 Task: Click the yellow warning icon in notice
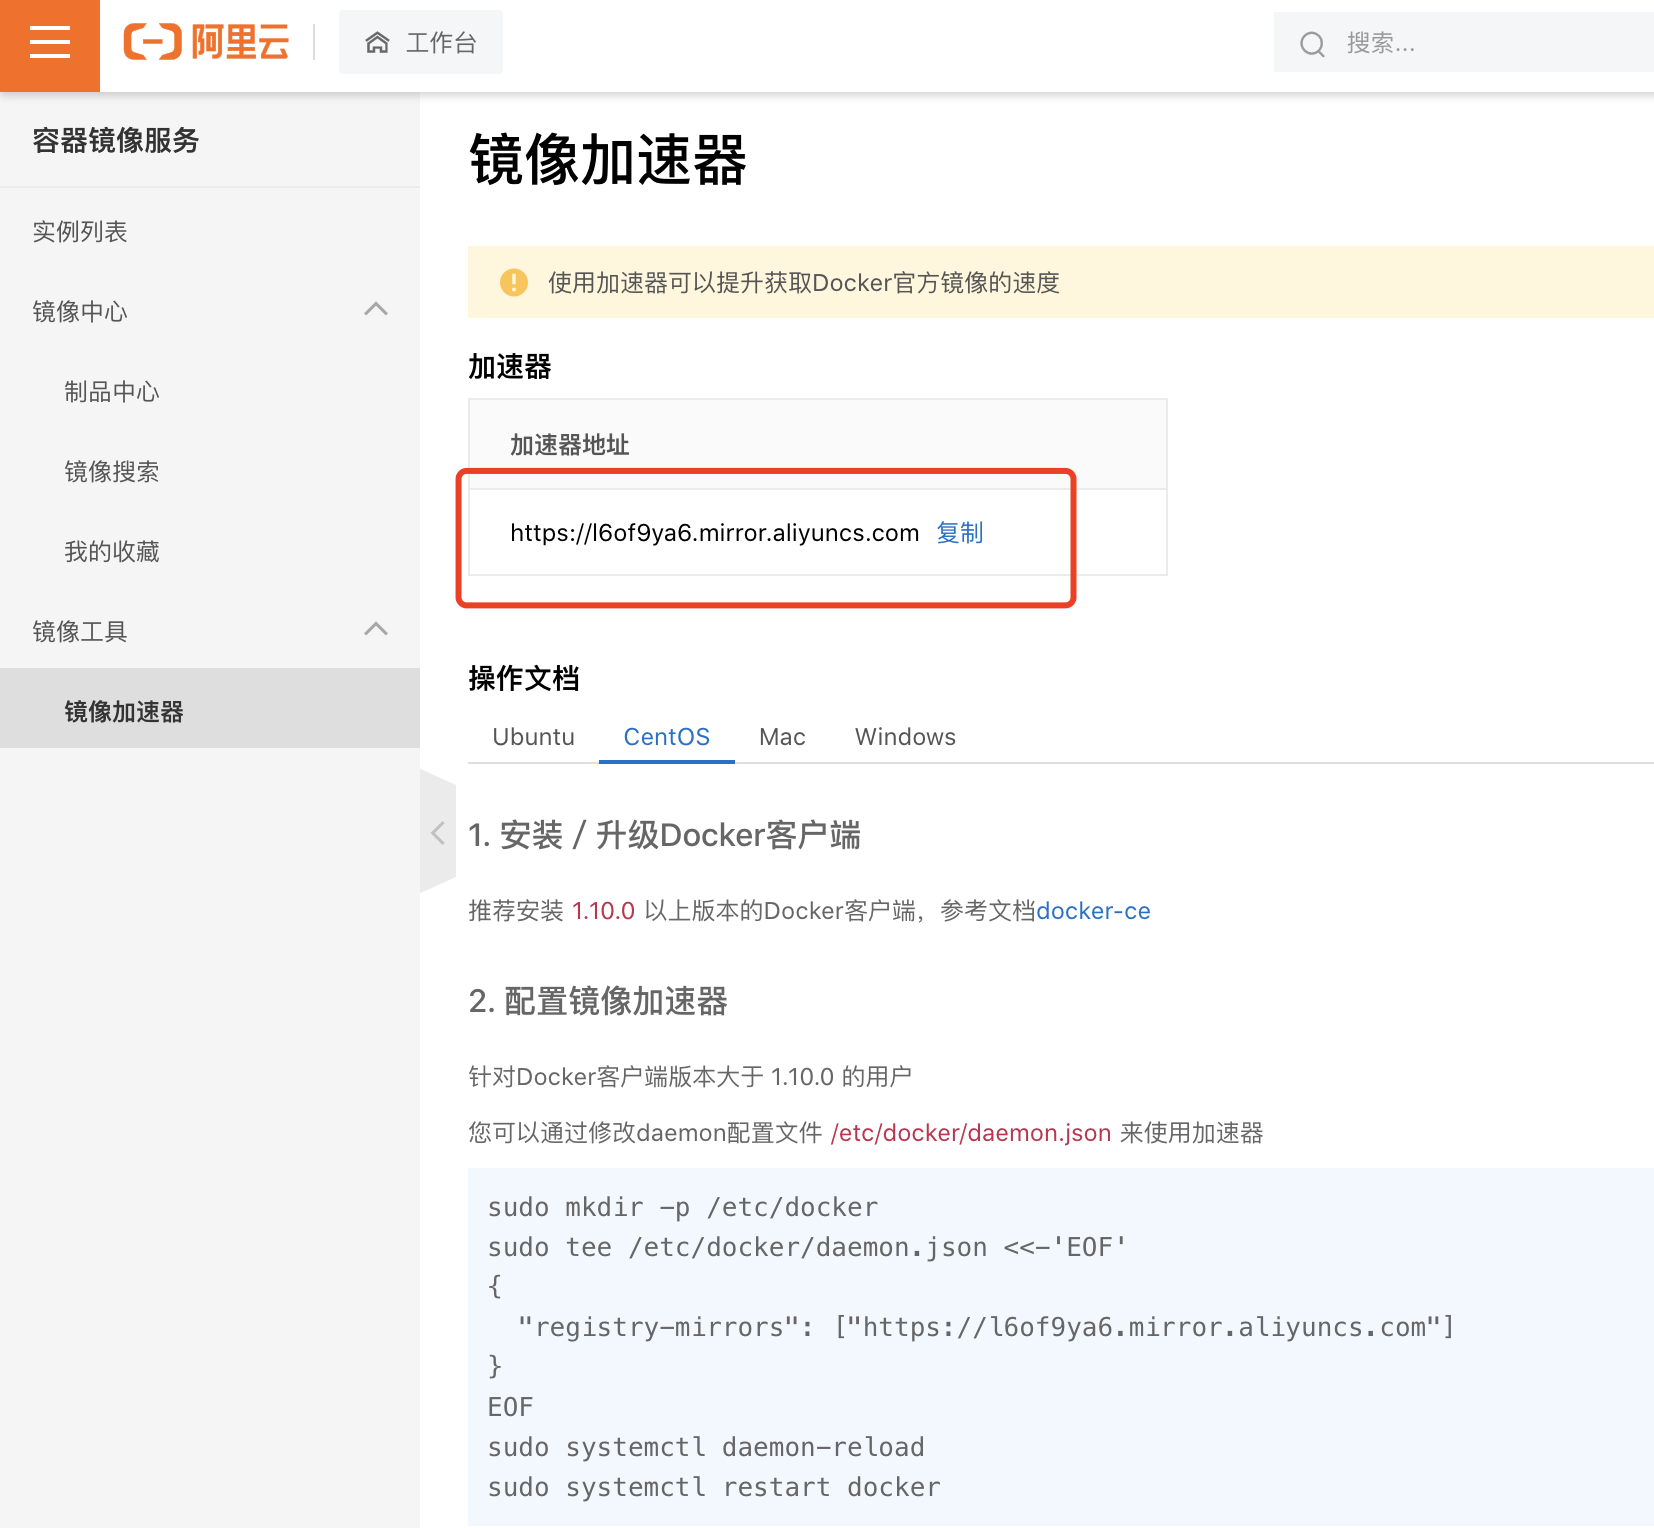click(514, 283)
